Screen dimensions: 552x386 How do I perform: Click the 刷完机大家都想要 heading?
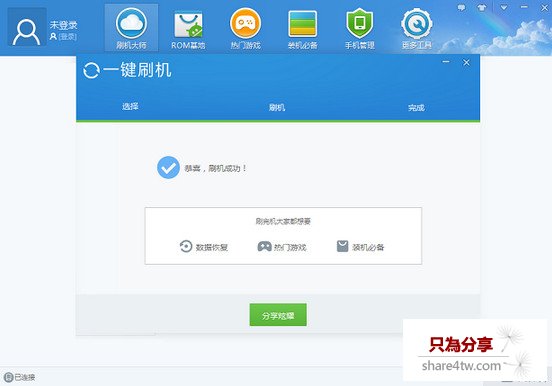(283, 221)
